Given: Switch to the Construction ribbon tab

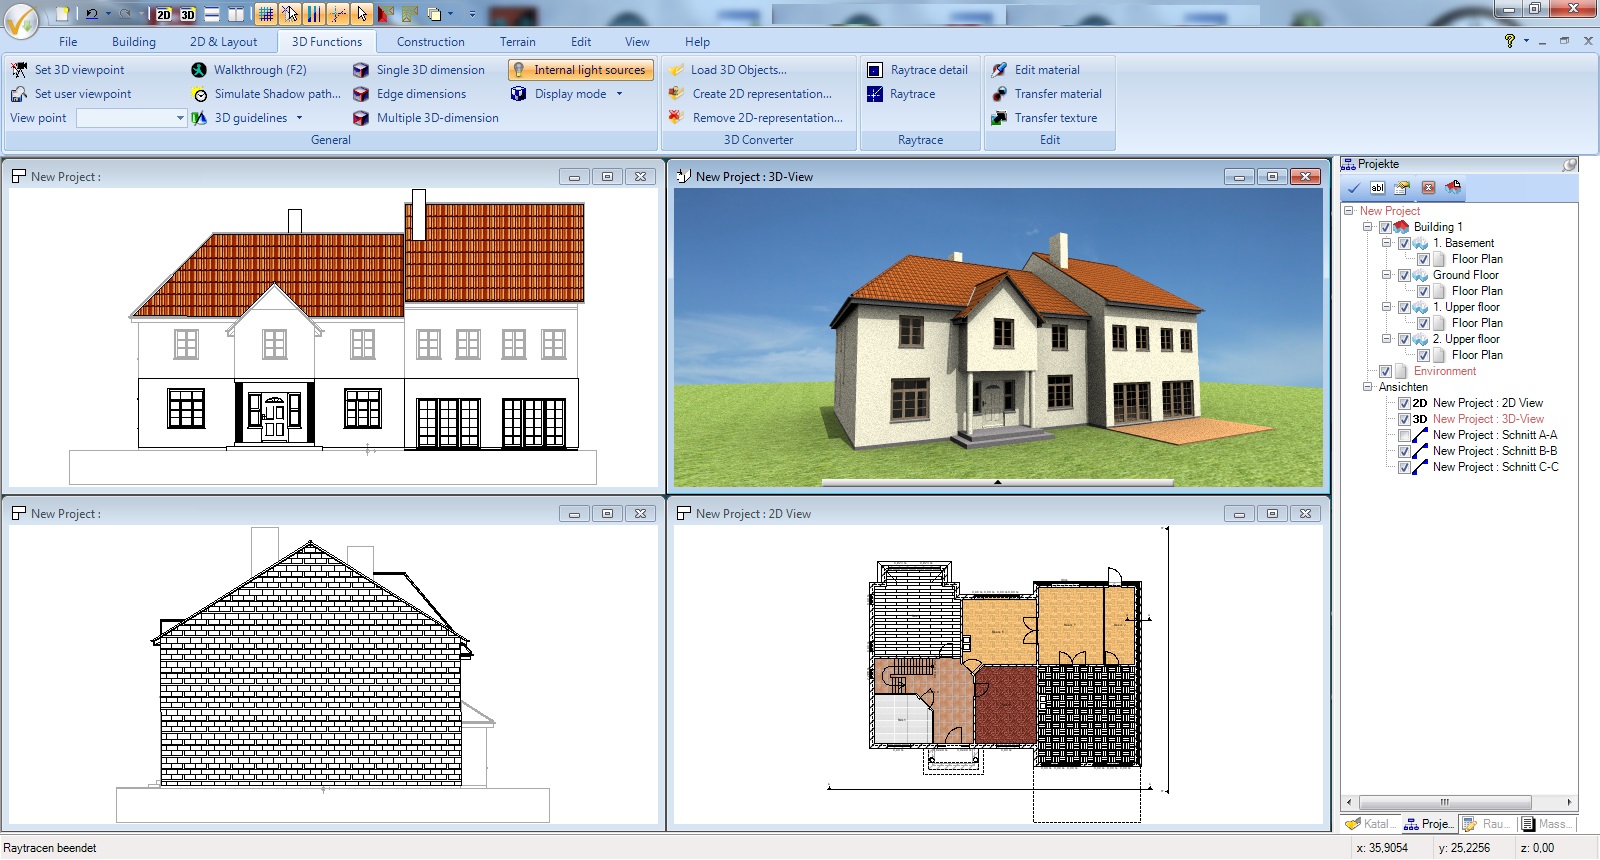Looking at the screenshot, I should (430, 42).
